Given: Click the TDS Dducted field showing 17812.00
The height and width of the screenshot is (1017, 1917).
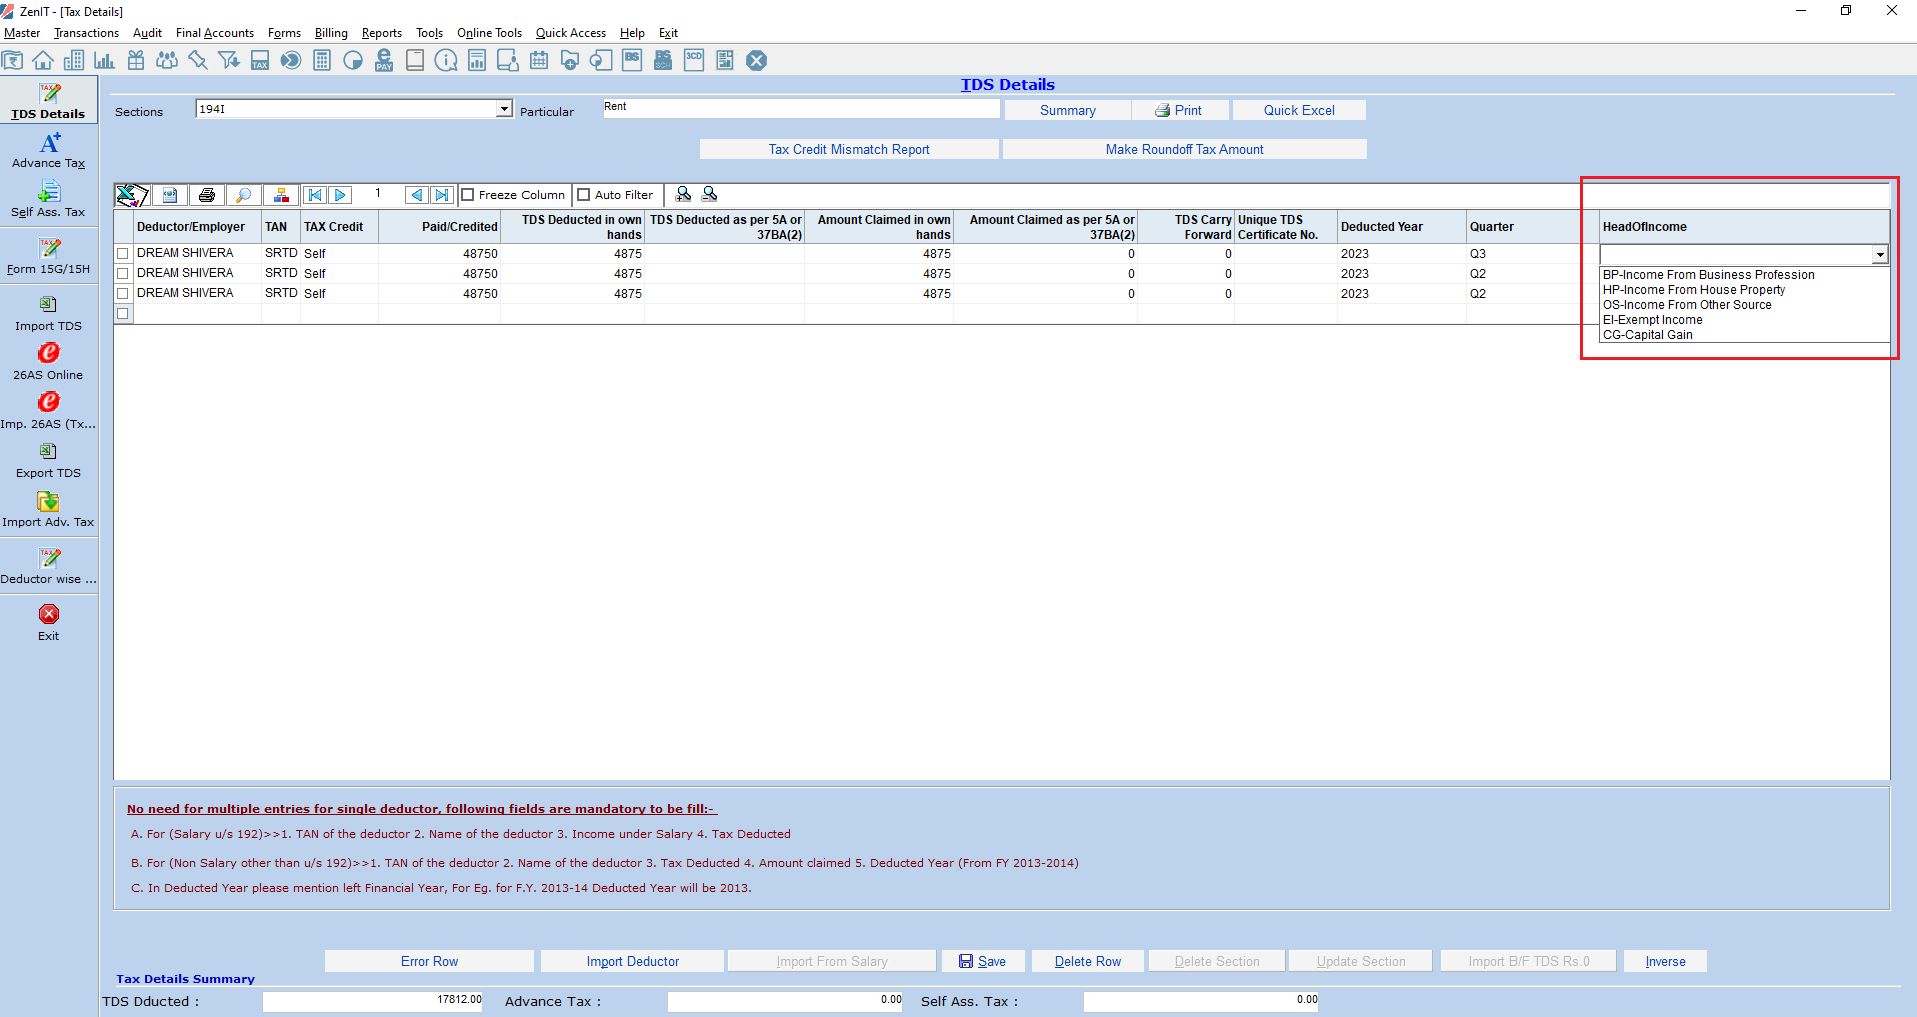Looking at the screenshot, I should pos(373,1001).
